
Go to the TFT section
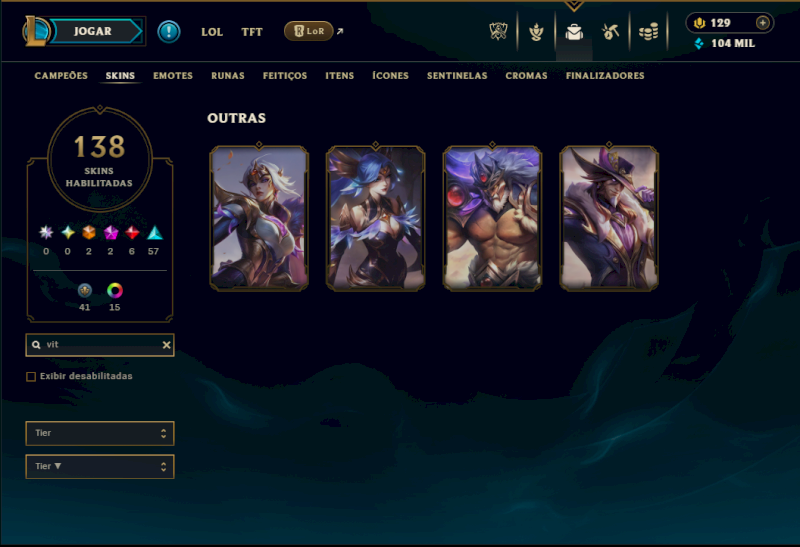(252, 32)
